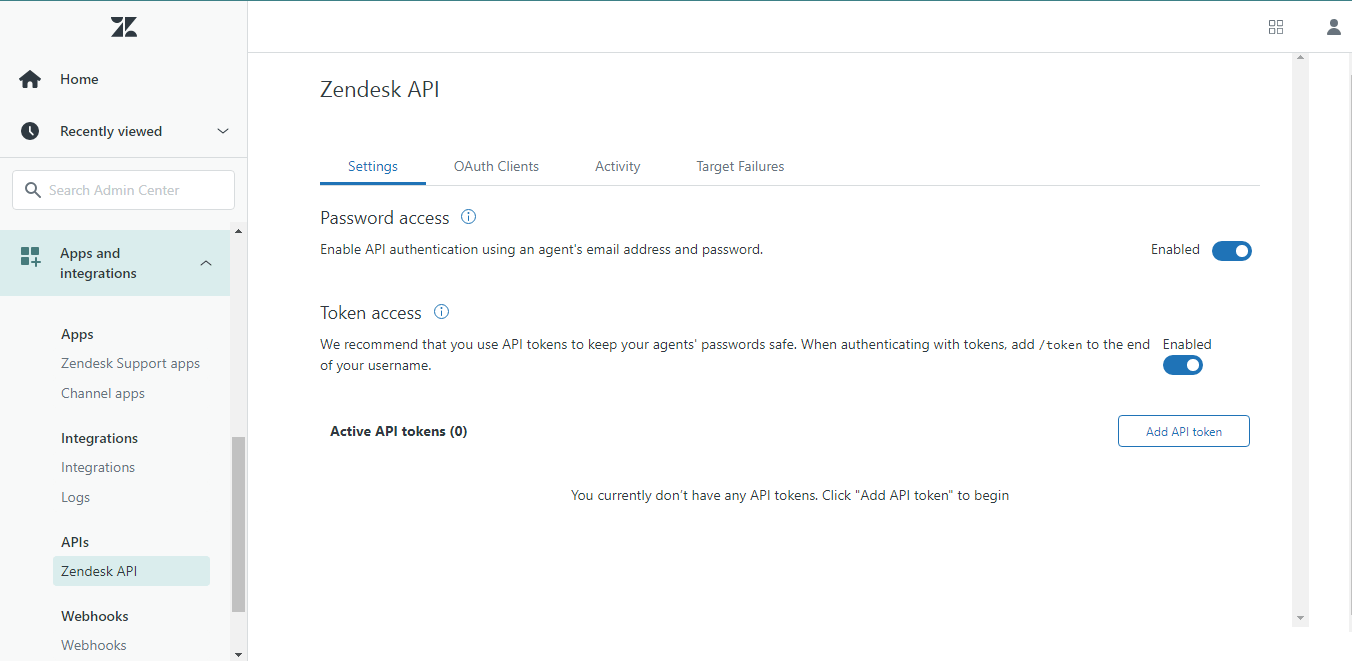Click the search magnifier icon

[34, 189]
